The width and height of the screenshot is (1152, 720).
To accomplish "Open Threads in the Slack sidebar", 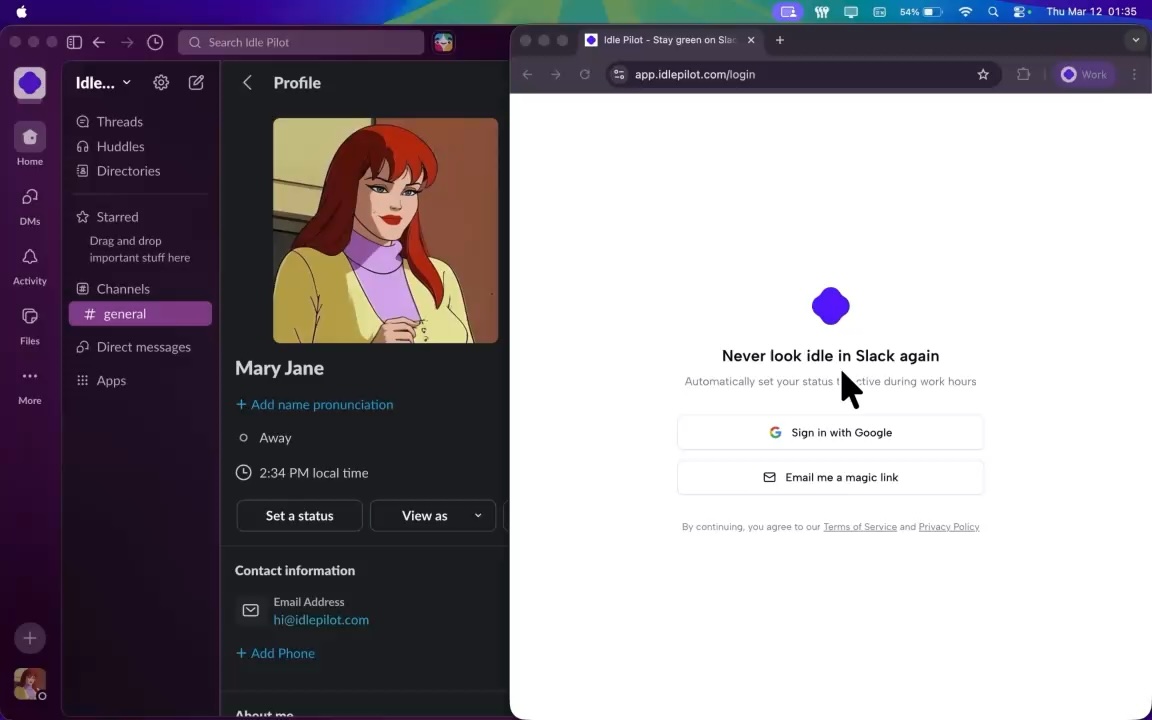I will [120, 121].
